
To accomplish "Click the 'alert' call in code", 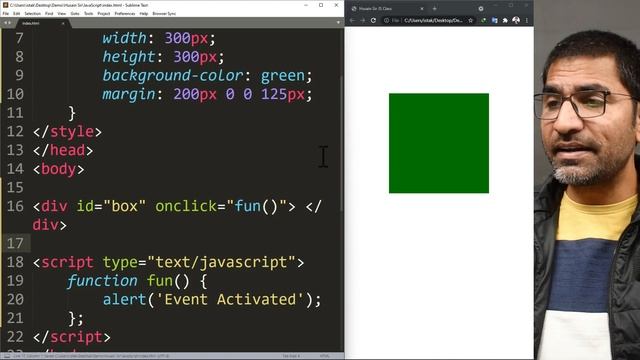I will (124, 300).
